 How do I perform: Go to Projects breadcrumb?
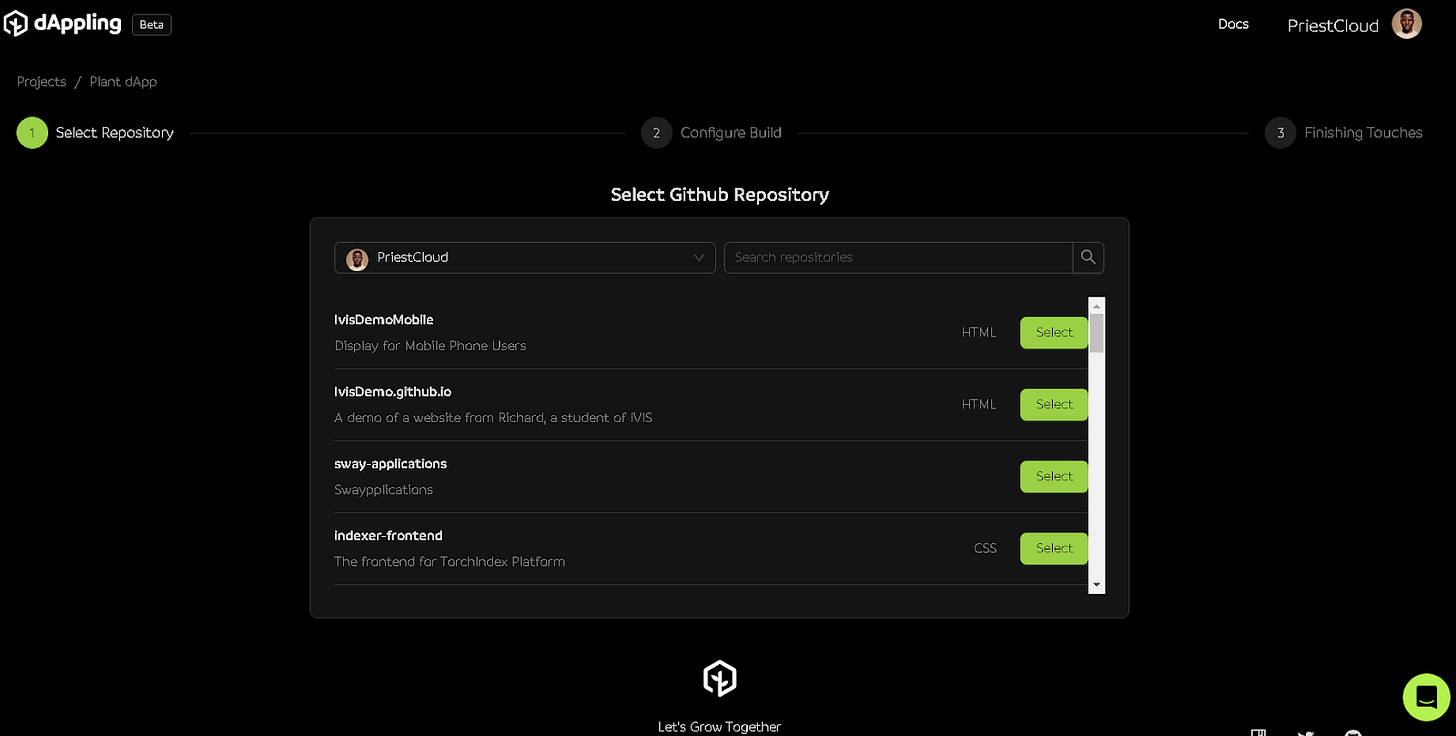(41, 82)
